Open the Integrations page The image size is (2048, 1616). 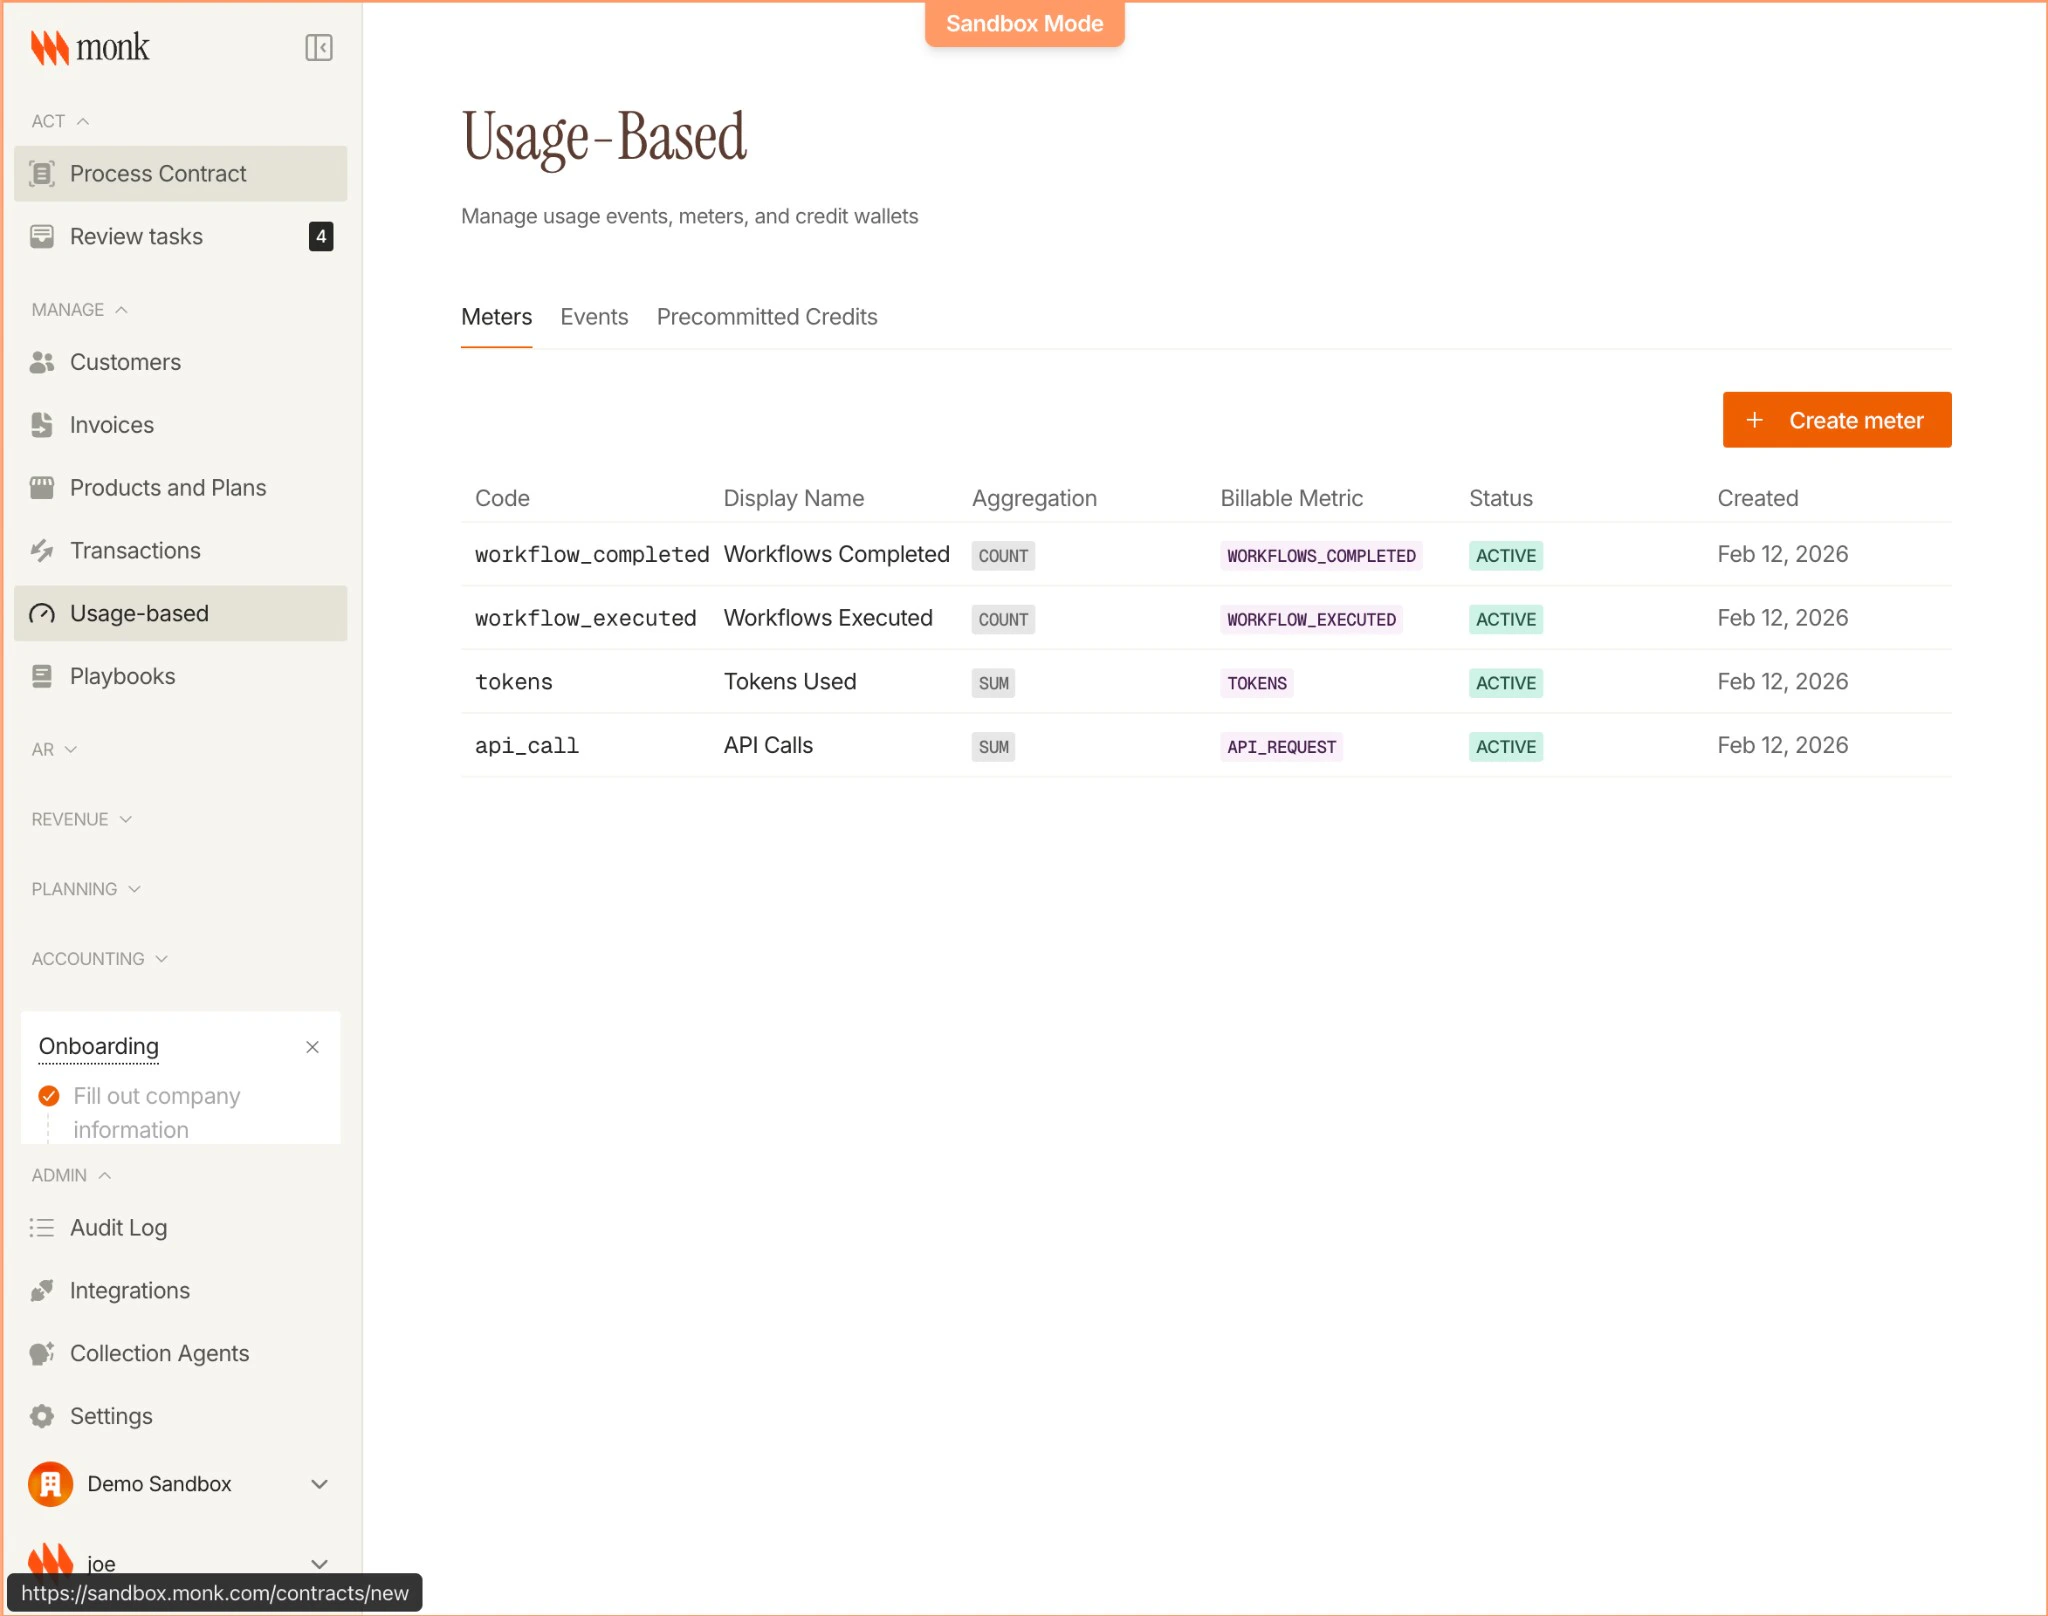[x=129, y=1290]
